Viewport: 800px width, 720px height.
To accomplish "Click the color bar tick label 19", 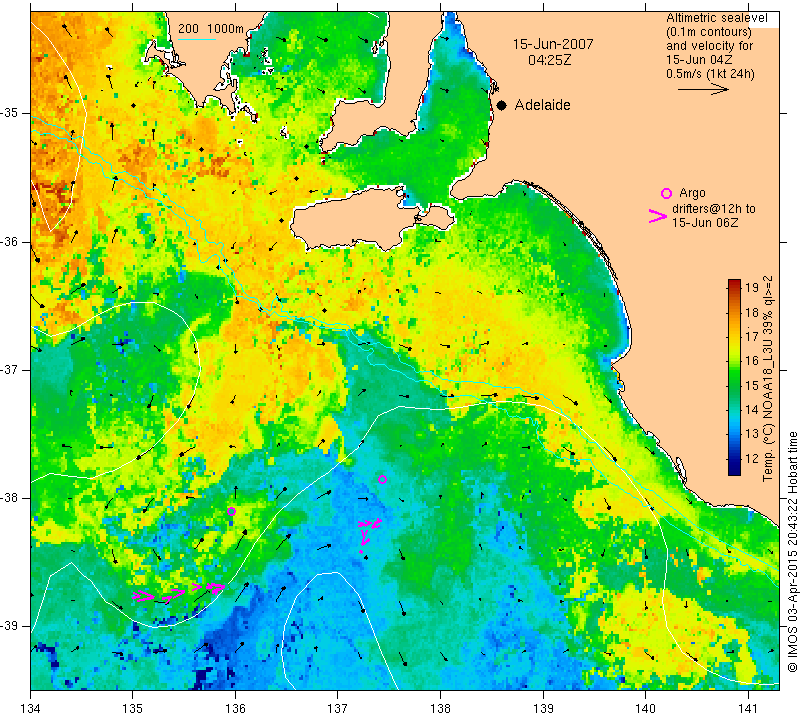I will [752, 287].
